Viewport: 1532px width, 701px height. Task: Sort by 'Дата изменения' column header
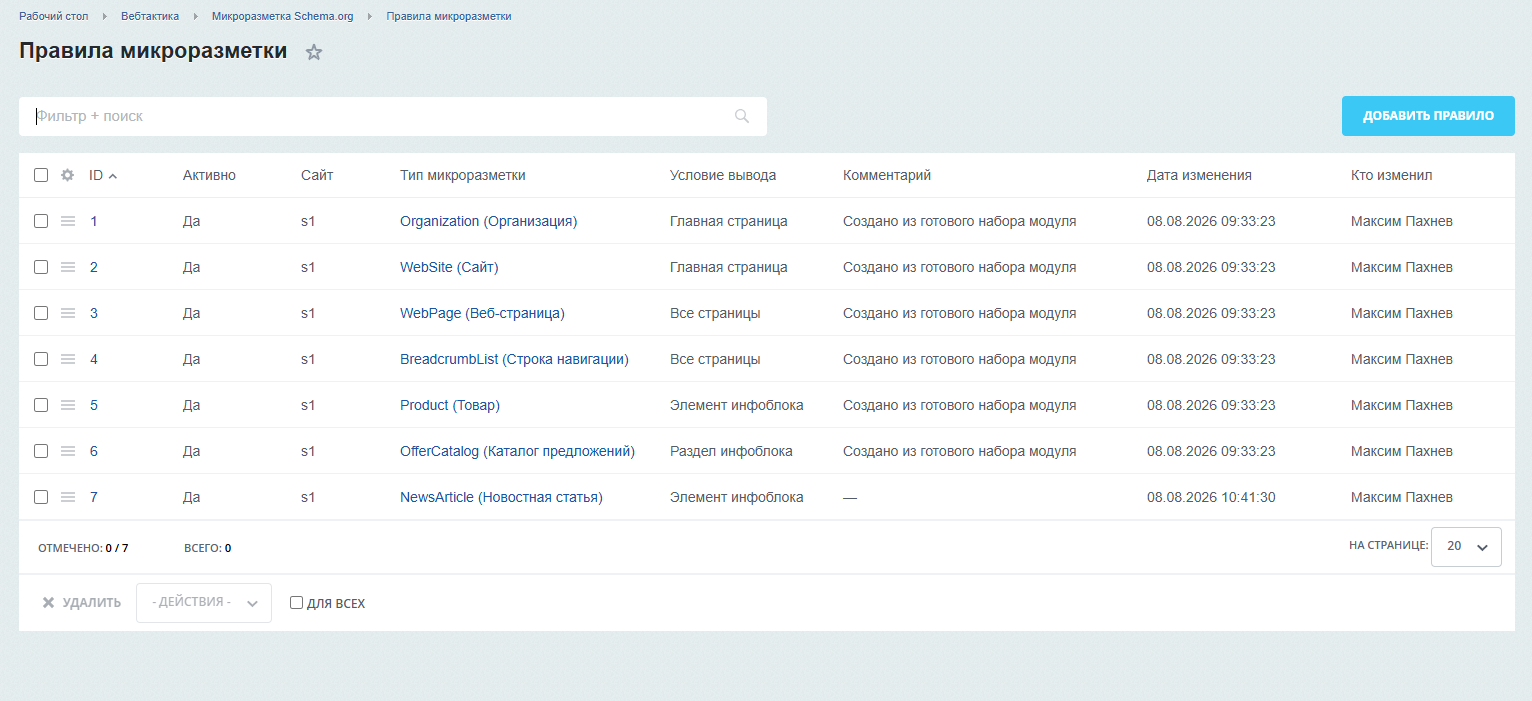click(x=1199, y=175)
